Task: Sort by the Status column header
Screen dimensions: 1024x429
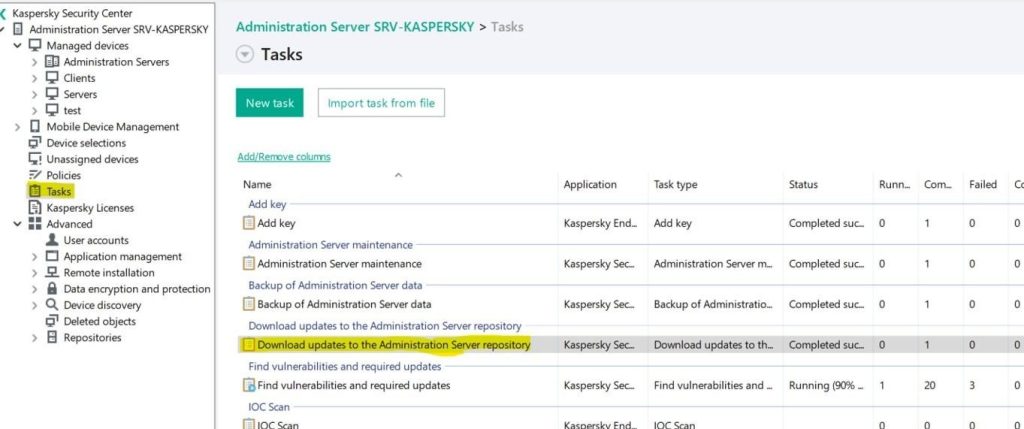Action: [803, 185]
